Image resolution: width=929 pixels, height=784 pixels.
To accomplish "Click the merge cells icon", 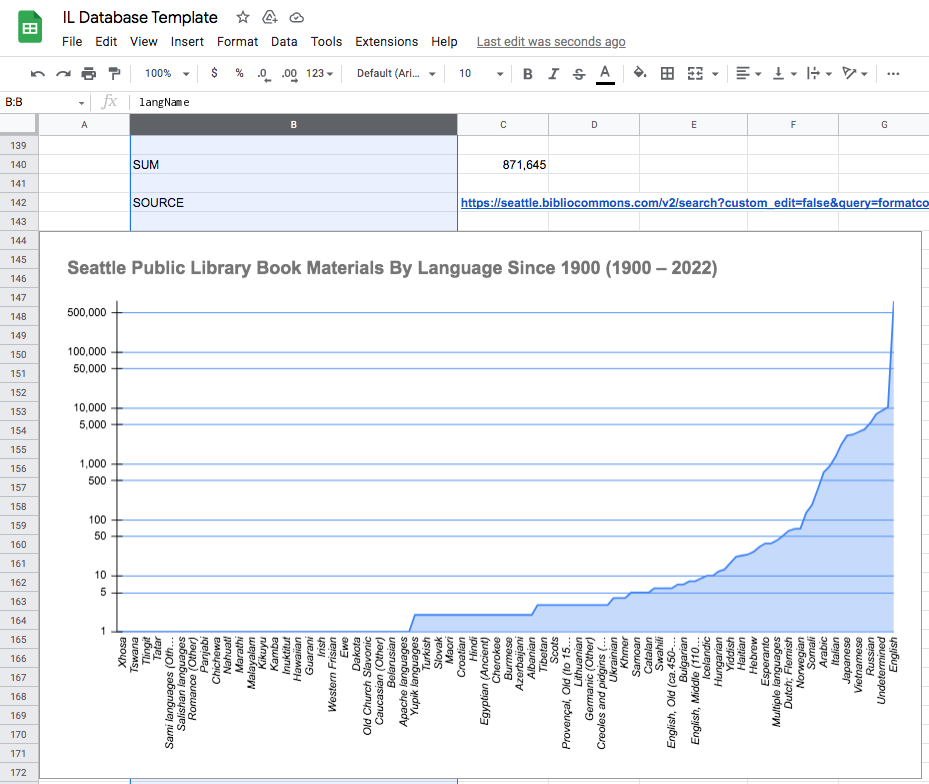I will tap(695, 73).
